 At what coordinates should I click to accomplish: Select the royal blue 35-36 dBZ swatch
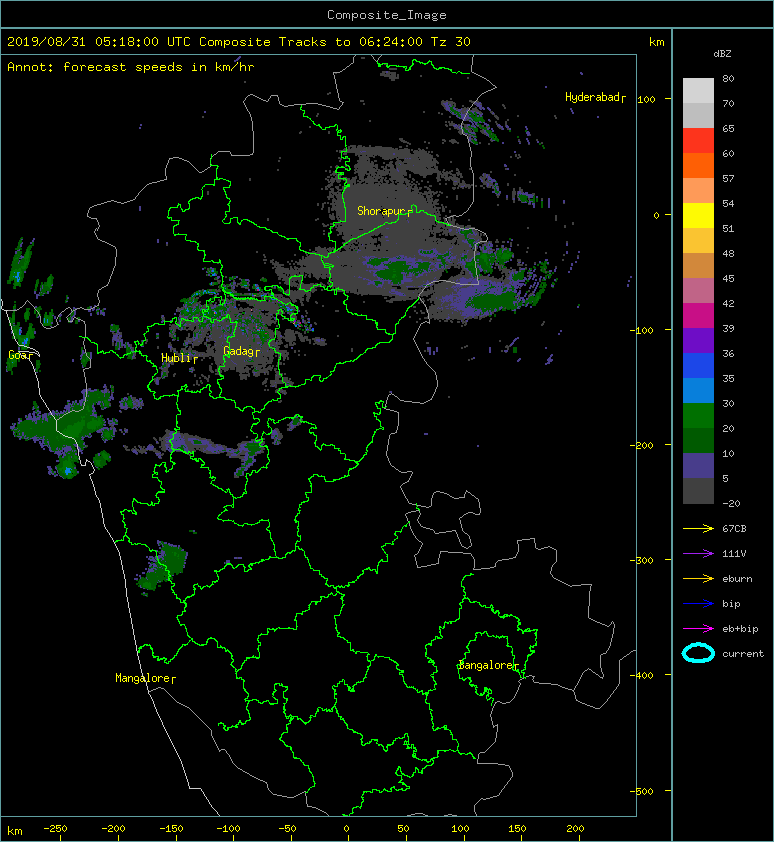698,365
